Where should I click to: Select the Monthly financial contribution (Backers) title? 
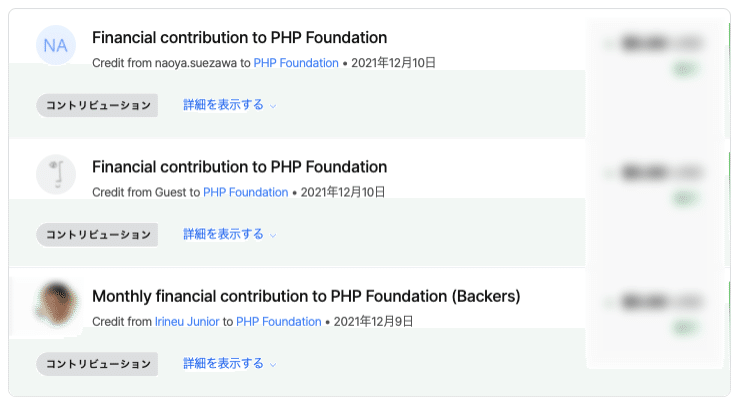coord(306,296)
